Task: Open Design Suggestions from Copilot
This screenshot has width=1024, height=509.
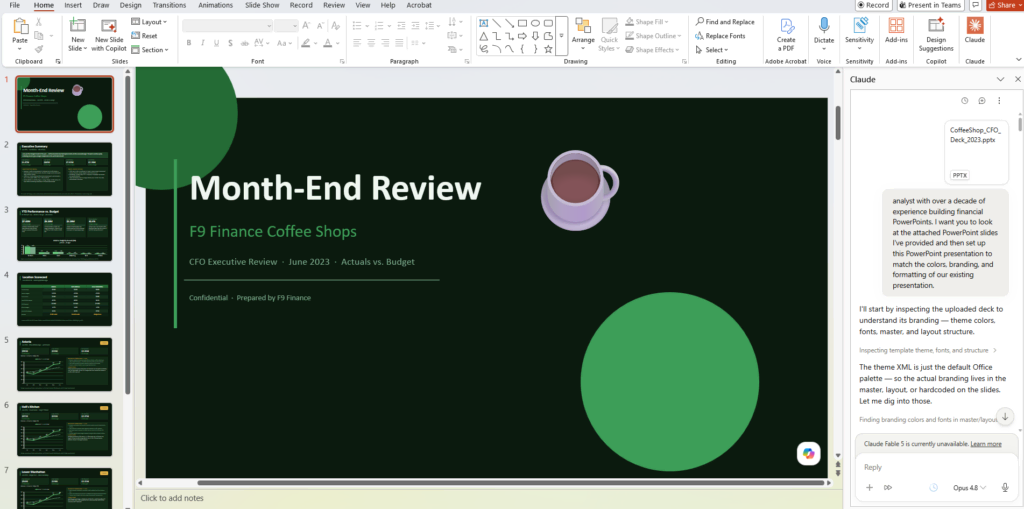Action: pyautogui.click(x=936, y=35)
